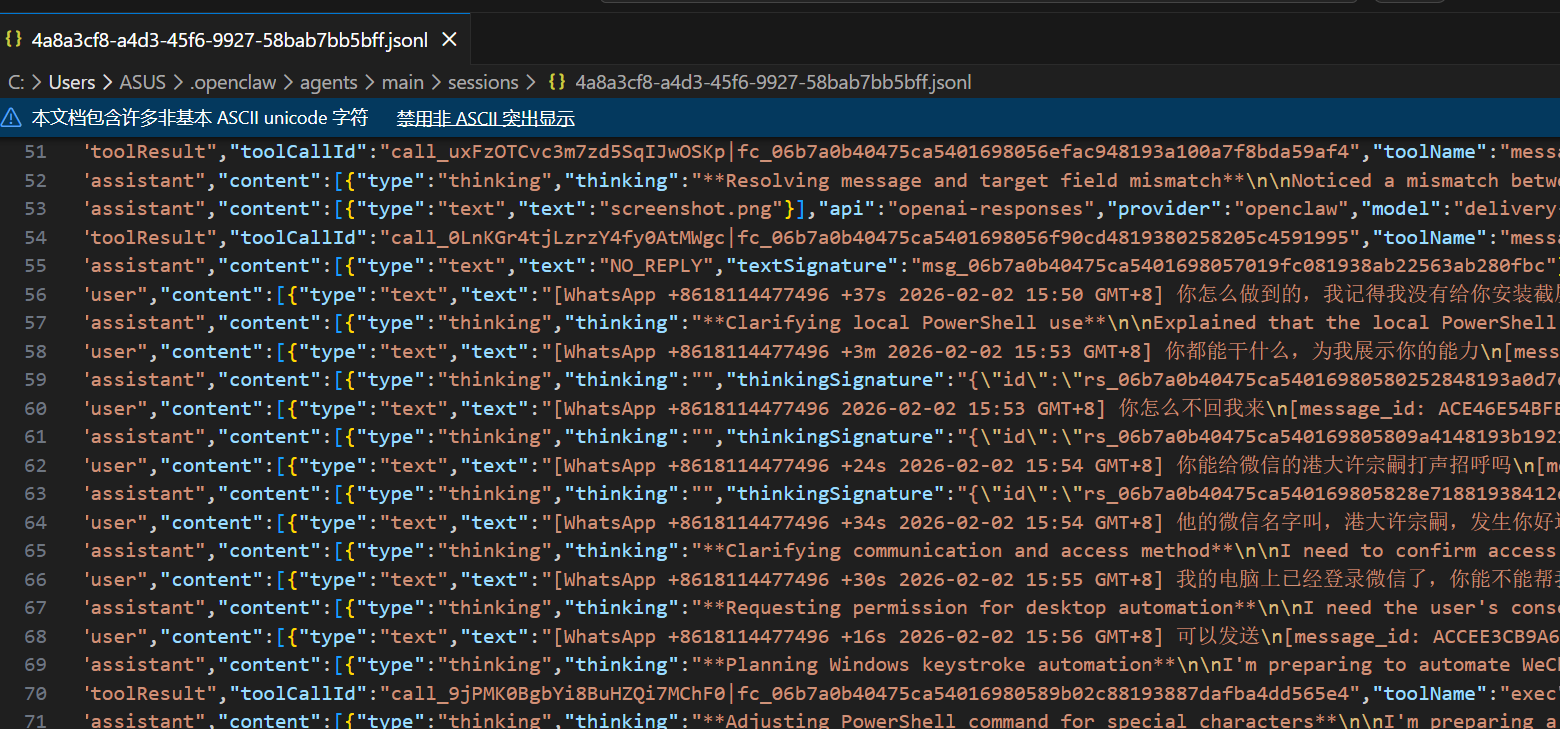Select the 4a8a3cf8 jsonl editor tab

tap(229, 40)
